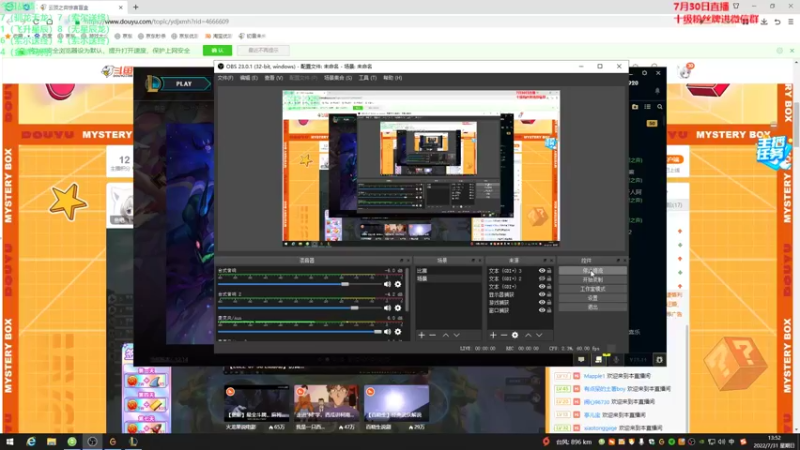Lock the 游戏捕获 source
The width and height of the screenshot is (800, 450).
pos(549,303)
